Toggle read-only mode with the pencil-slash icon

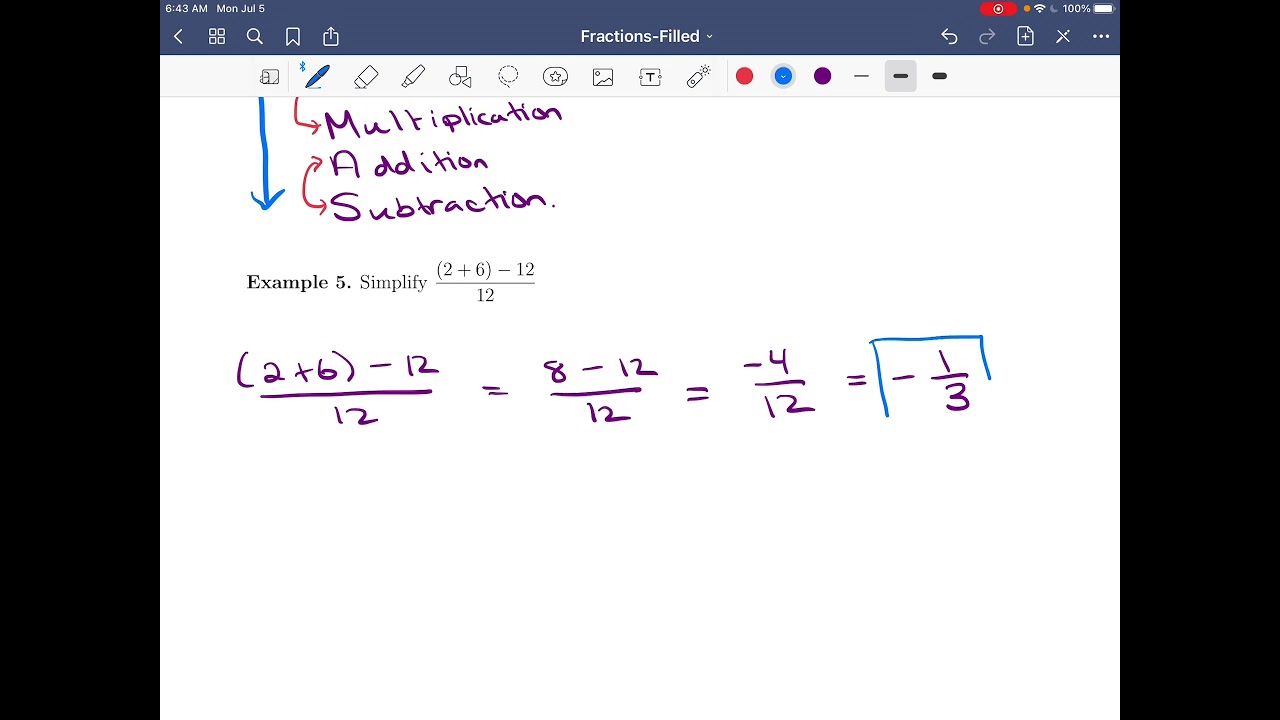tap(1063, 37)
